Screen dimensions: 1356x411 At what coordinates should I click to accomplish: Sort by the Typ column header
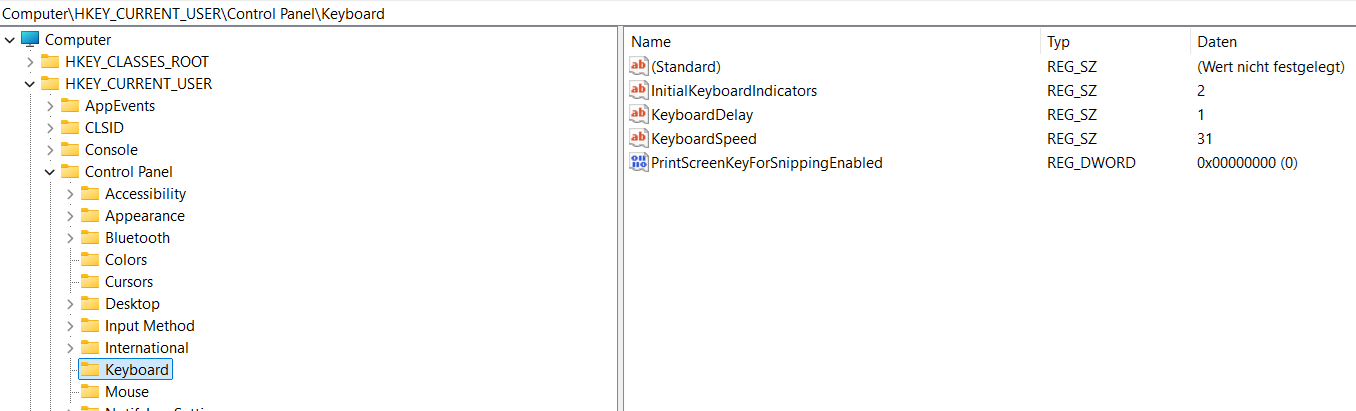1116,42
